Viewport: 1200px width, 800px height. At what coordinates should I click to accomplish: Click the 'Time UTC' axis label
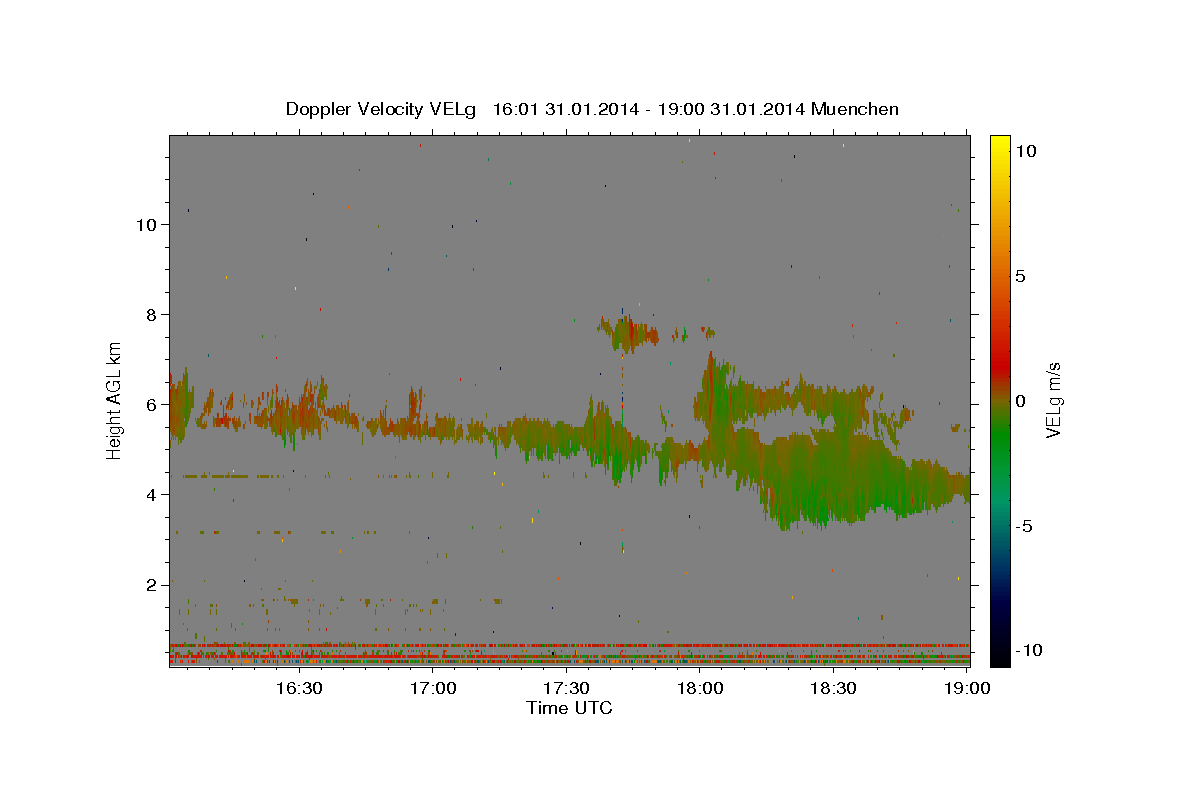pyautogui.click(x=569, y=708)
